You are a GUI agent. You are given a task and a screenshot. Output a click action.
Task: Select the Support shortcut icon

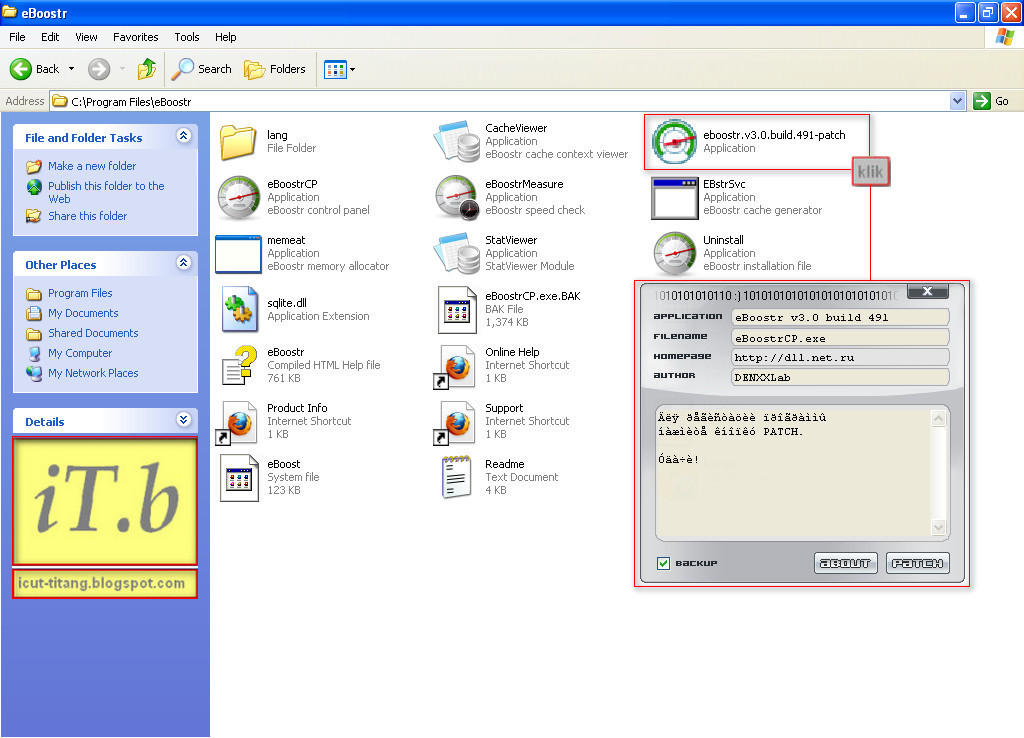pos(455,423)
